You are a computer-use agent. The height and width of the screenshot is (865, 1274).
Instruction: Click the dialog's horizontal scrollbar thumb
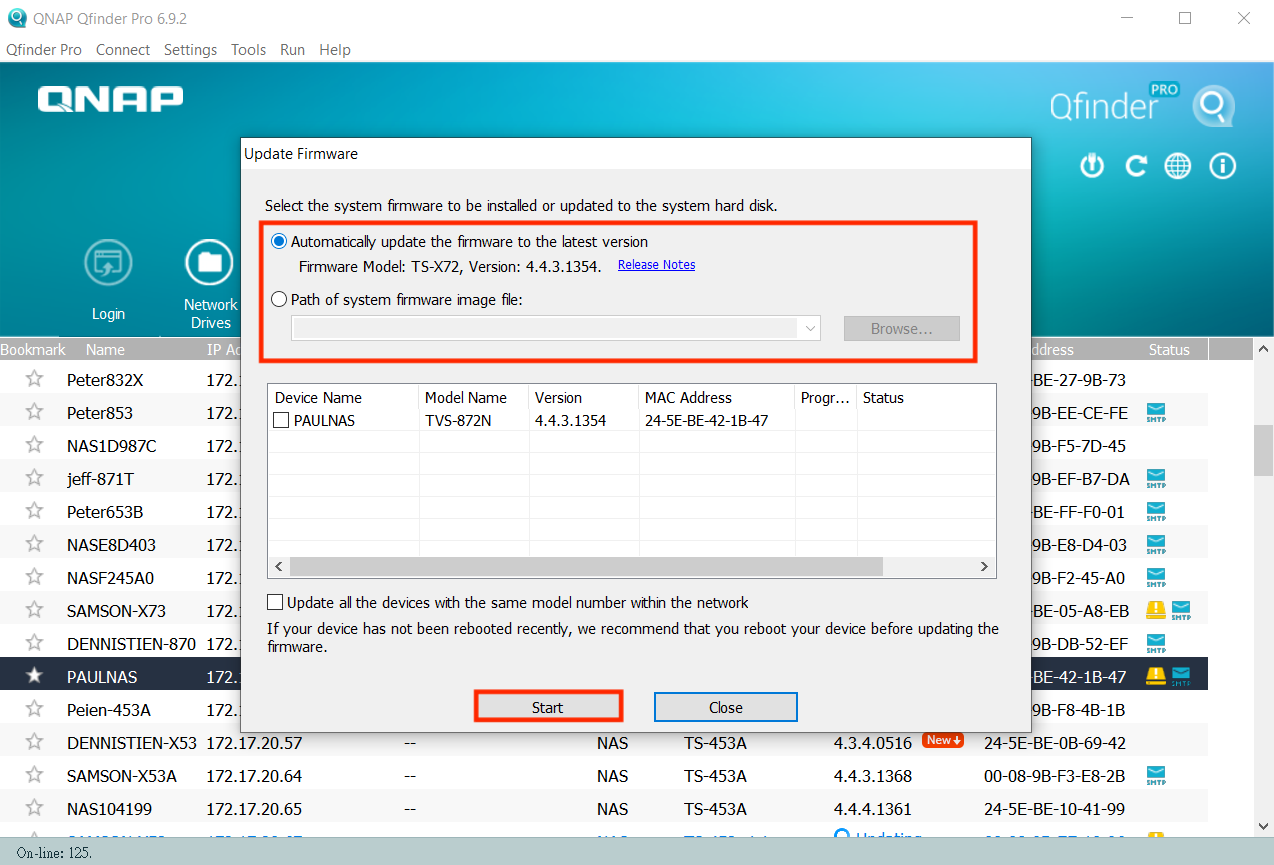pyautogui.click(x=587, y=567)
